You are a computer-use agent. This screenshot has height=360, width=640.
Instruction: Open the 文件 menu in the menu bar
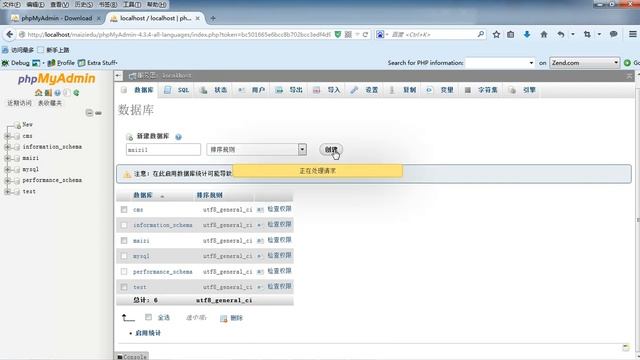12,4
